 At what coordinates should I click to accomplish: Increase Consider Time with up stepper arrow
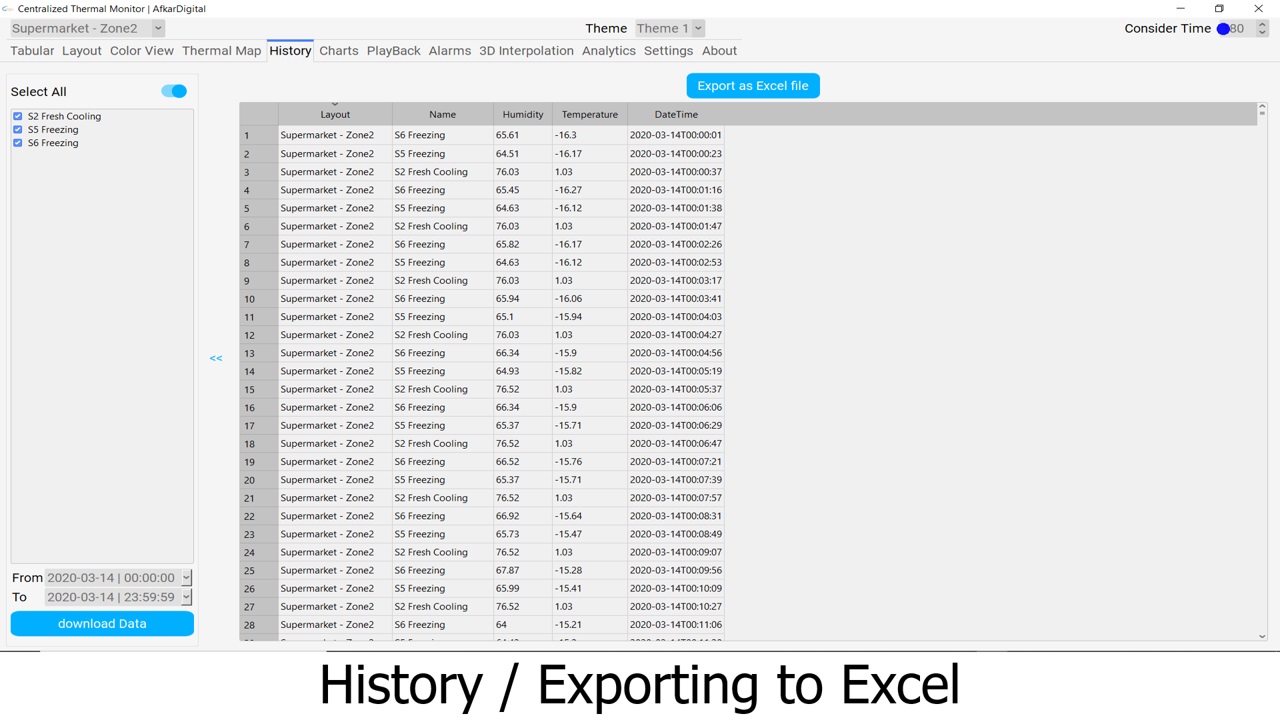click(1262, 24)
